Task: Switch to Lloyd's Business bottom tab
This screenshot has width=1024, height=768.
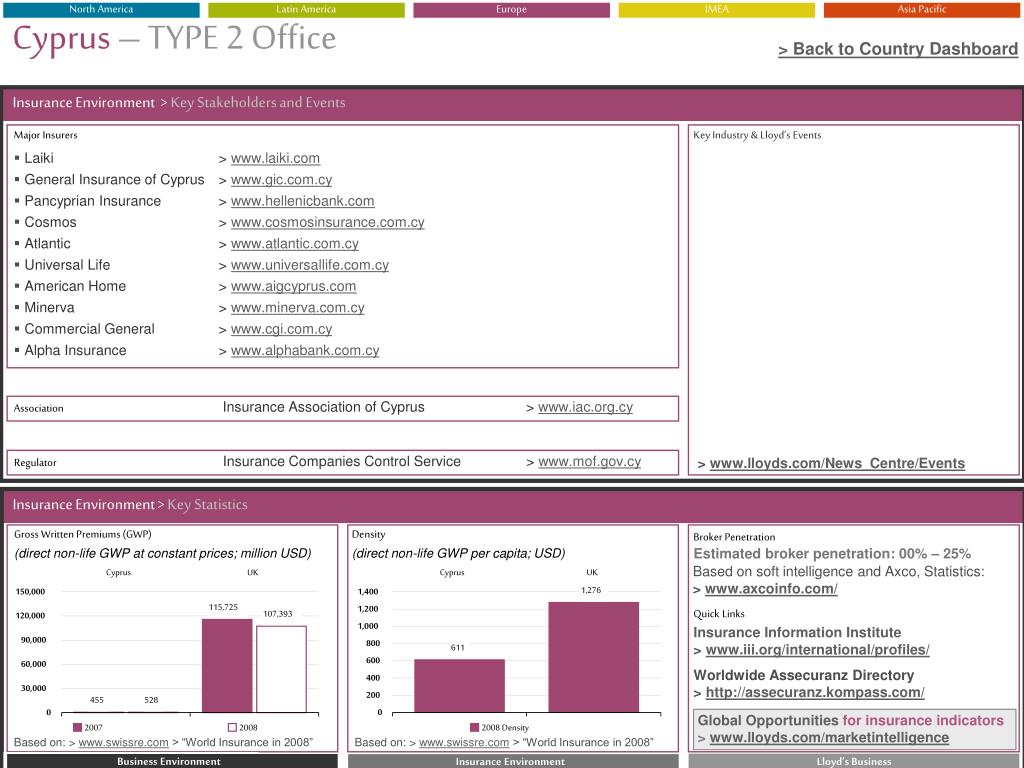Action: coord(854,761)
